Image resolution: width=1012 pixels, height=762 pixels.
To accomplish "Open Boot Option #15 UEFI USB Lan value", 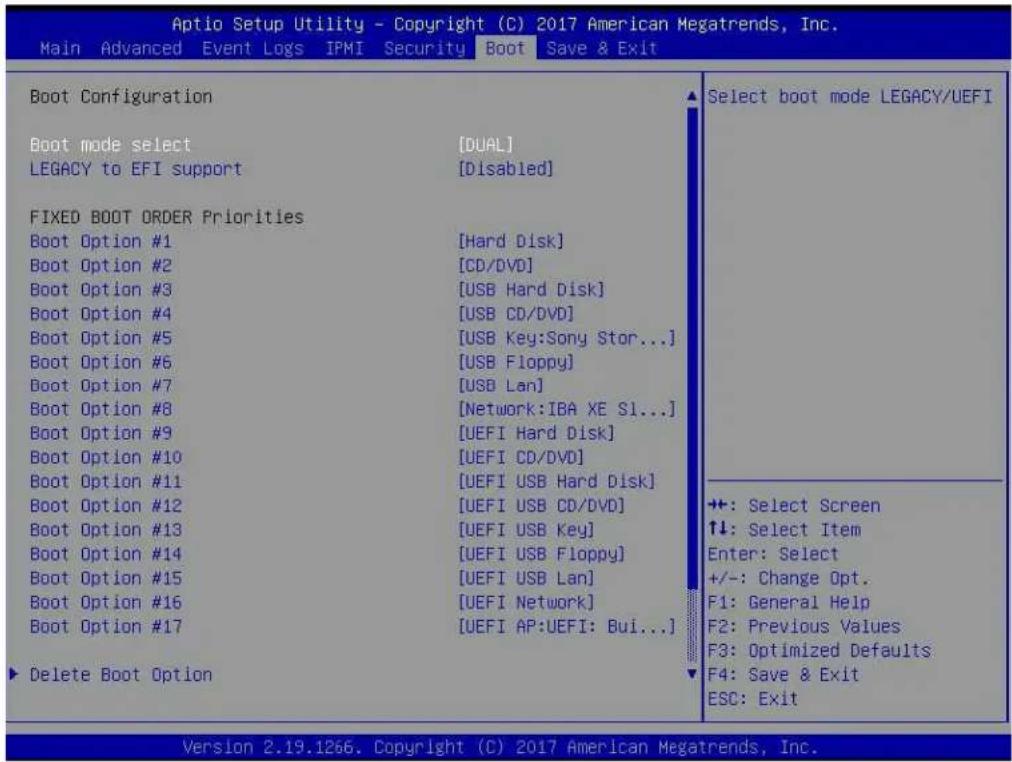I will point(526,579).
